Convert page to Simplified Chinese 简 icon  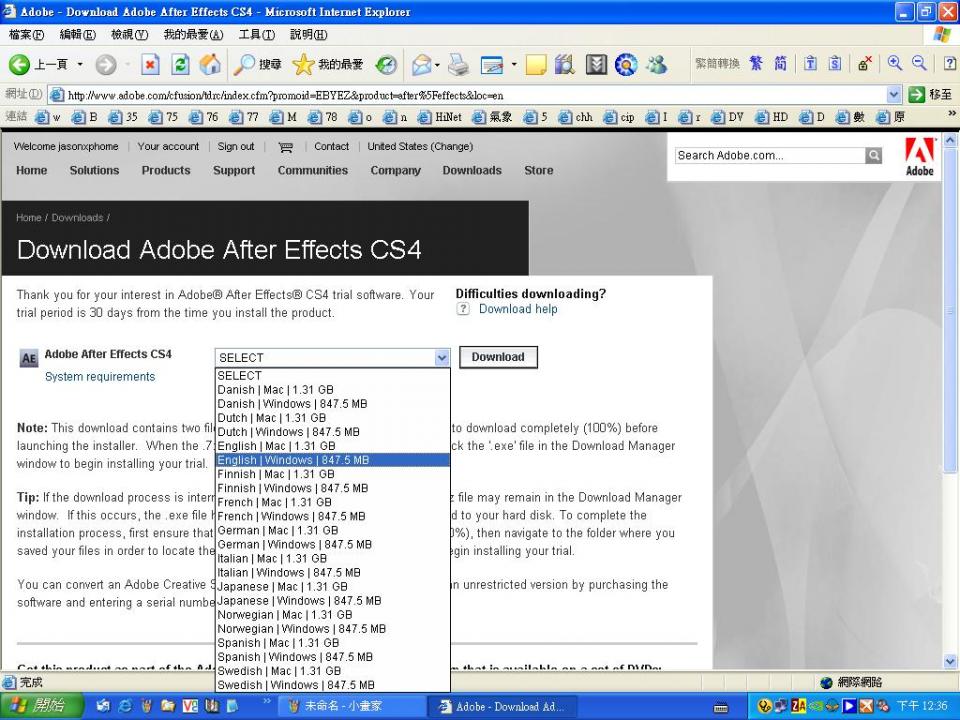pos(780,63)
